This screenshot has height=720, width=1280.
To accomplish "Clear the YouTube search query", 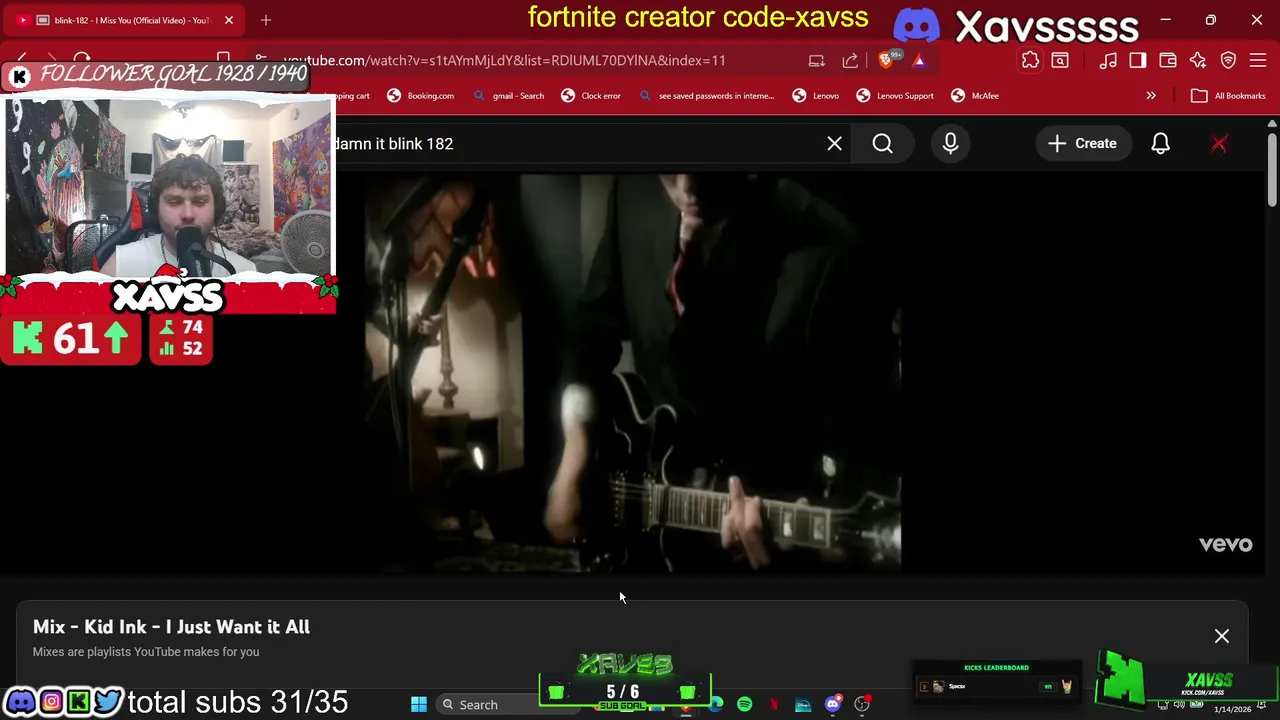I will tap(834, 144).
